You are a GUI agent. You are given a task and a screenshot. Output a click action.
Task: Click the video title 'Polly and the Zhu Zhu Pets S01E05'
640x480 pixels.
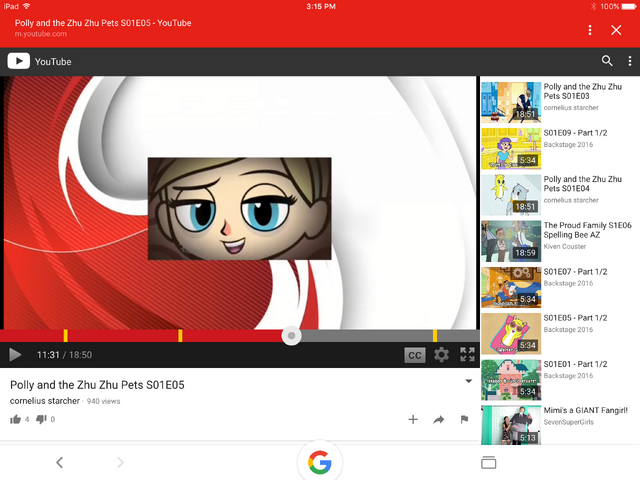pyautogui.click(x=97, y=384)
